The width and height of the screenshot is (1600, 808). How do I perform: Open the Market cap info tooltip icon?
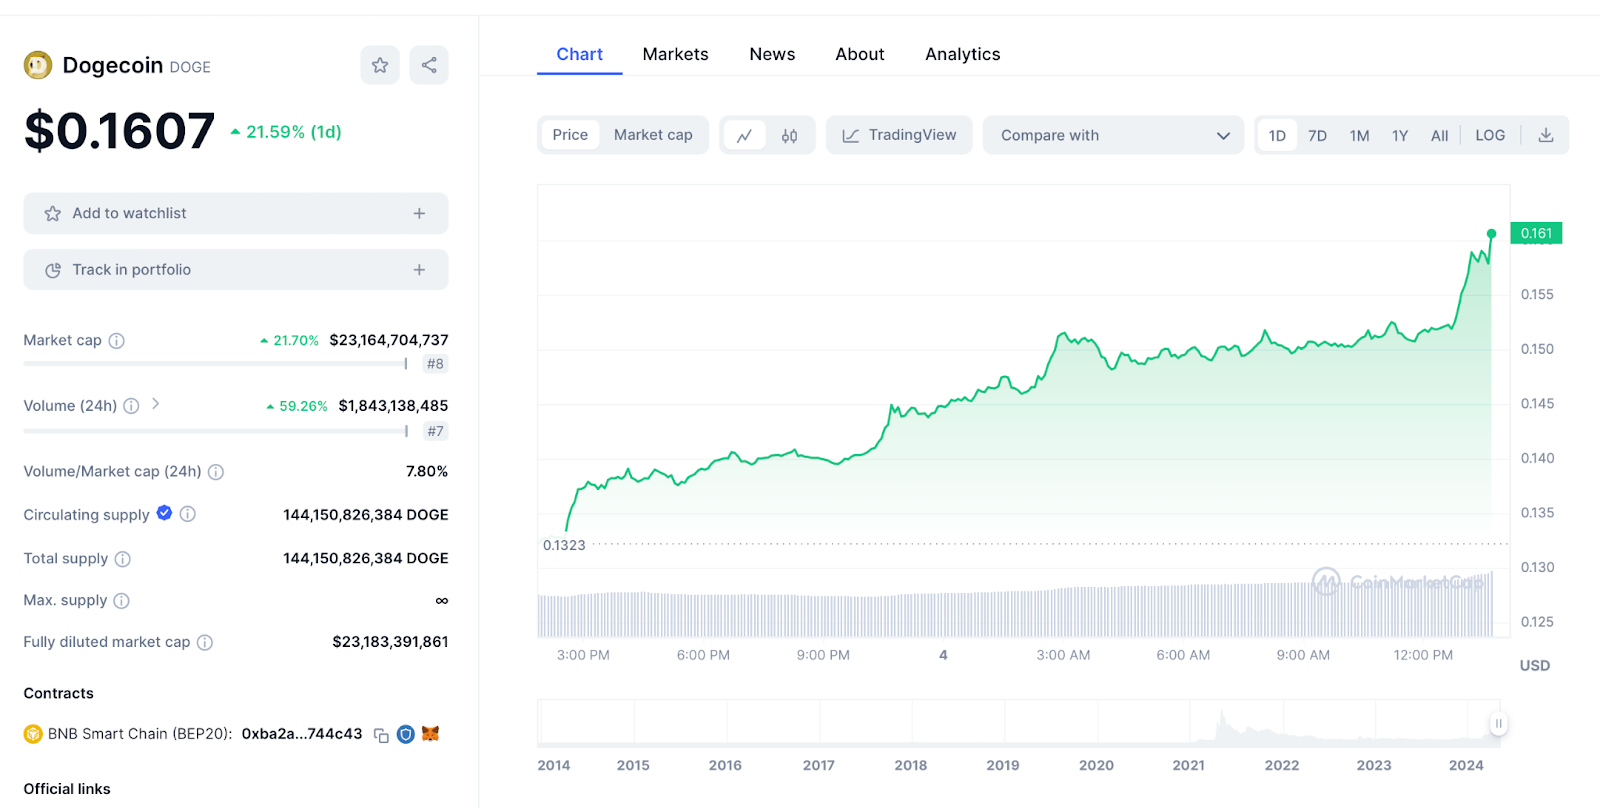click(x=116, y=341)
